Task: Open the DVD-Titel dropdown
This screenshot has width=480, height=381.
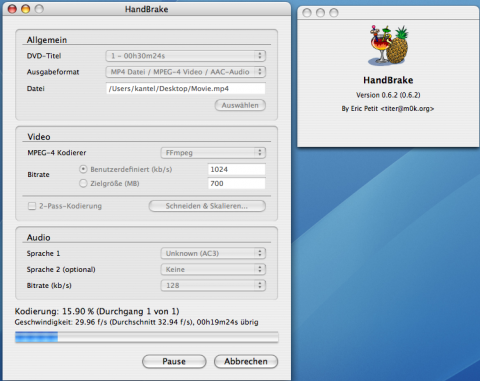Action: click(186, 56)
